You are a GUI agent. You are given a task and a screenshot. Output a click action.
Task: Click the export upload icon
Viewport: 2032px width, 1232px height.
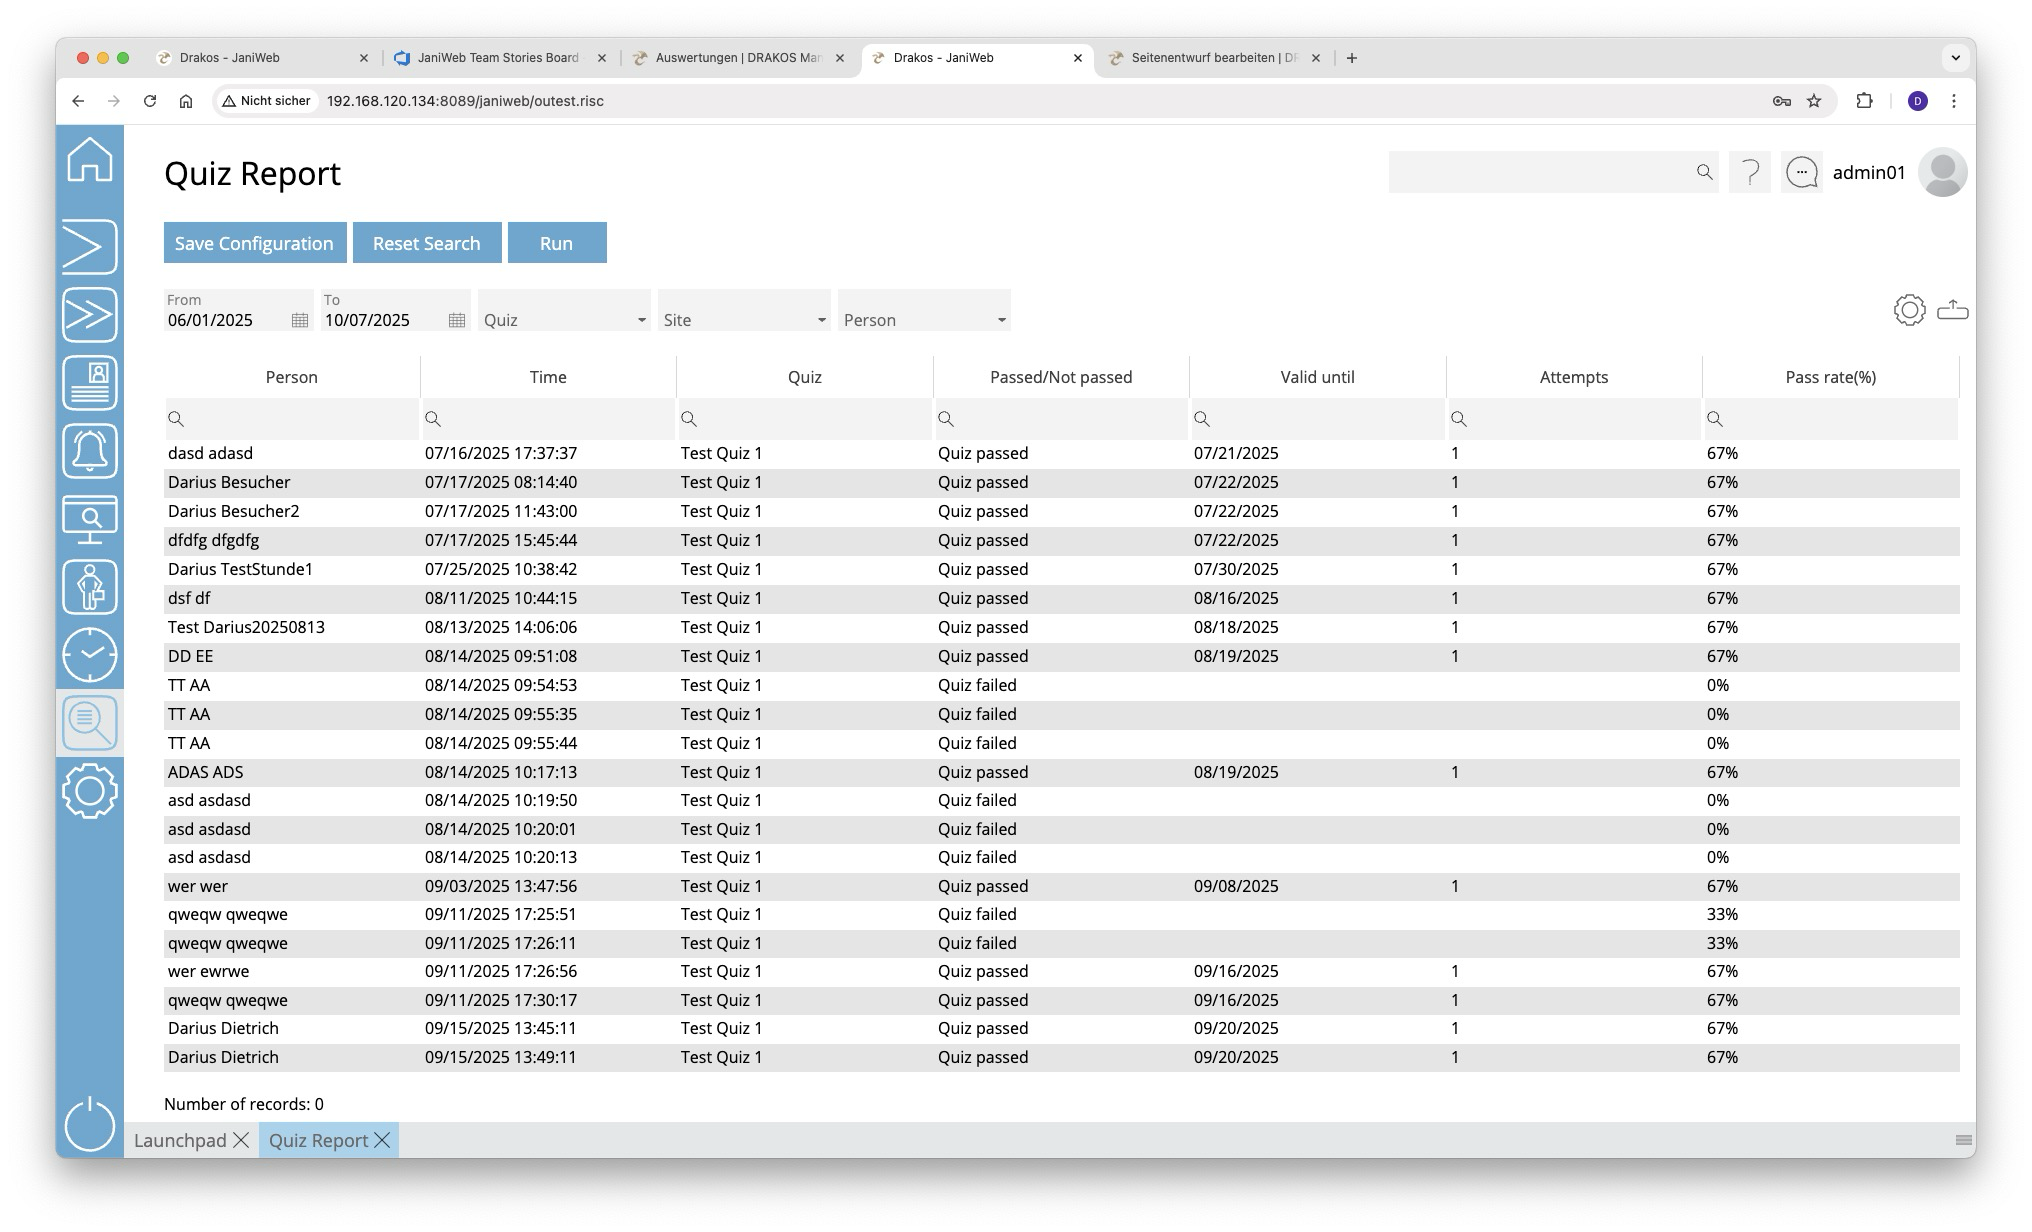pyautogui.click(x=1952, y=310)
